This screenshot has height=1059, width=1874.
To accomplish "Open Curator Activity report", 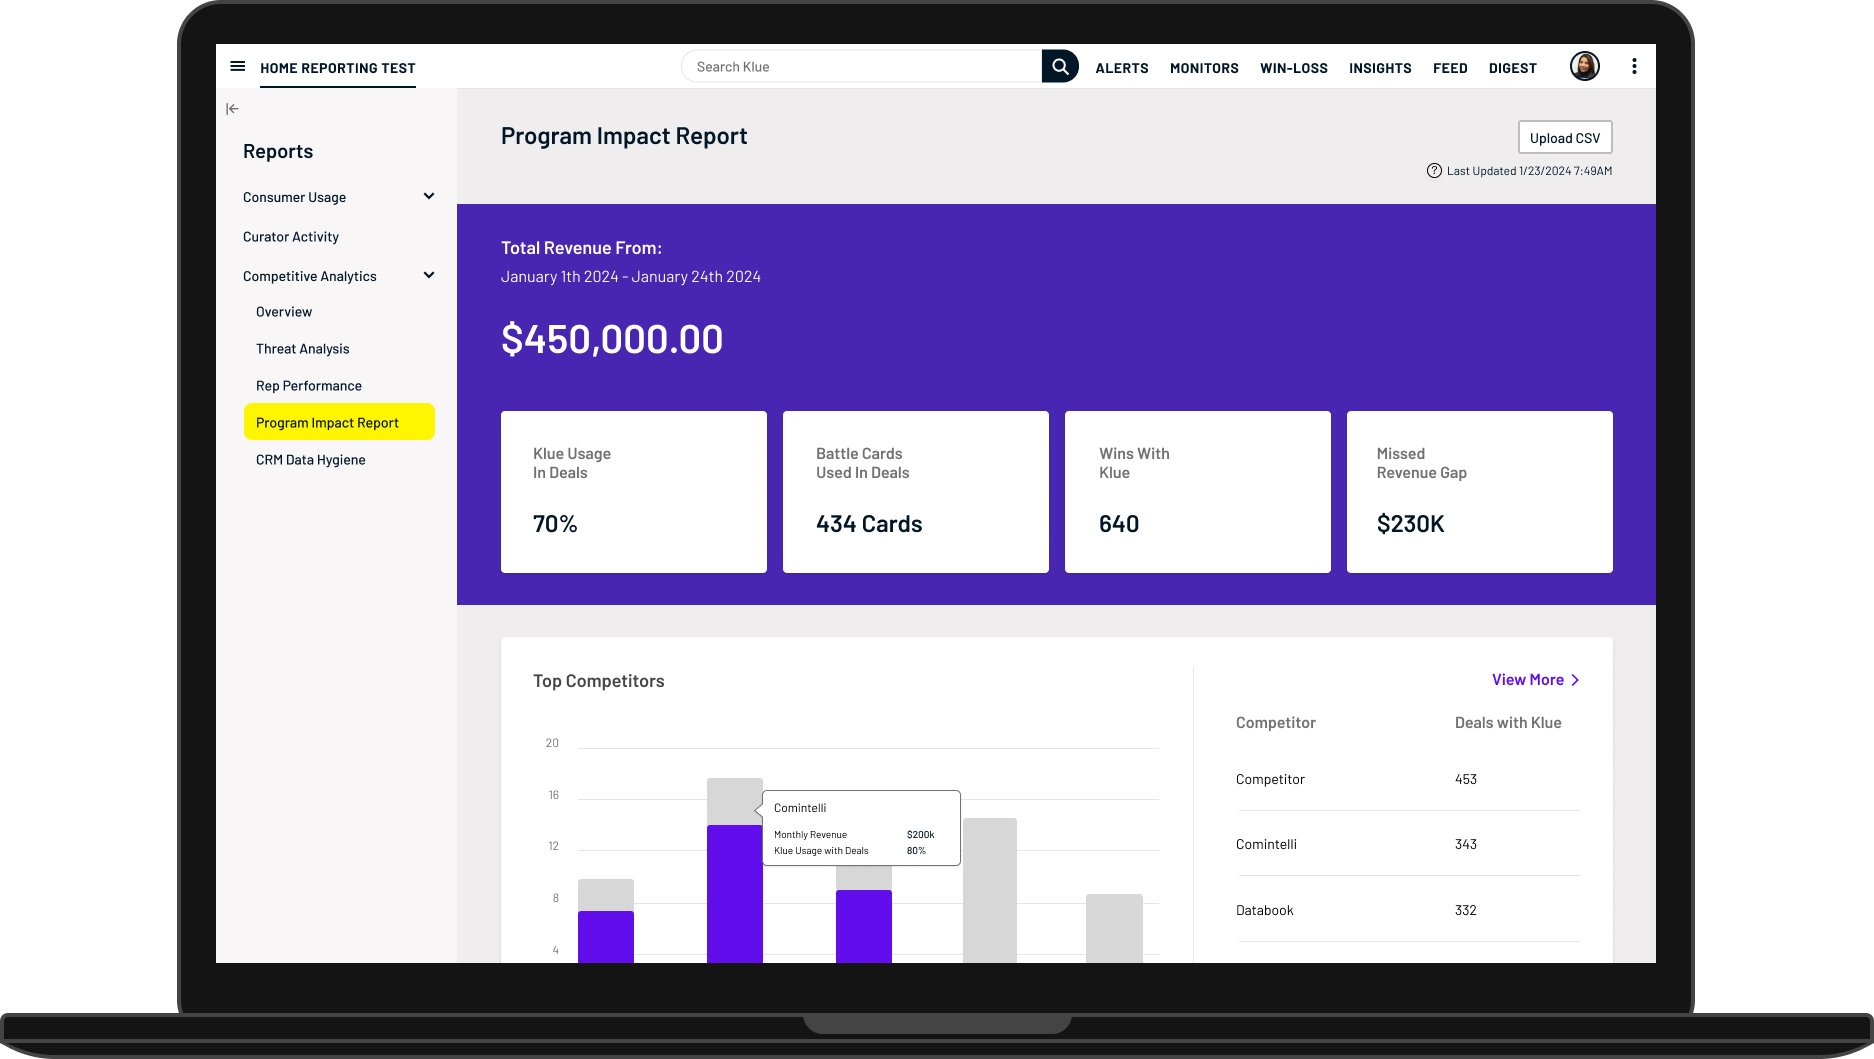I will pyautogui.click(x=291, y=237).
